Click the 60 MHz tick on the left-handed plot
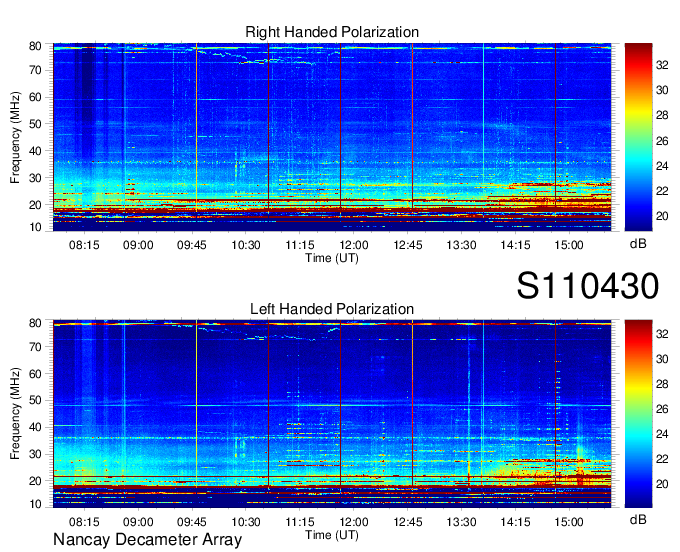 (x=35, y=374)
